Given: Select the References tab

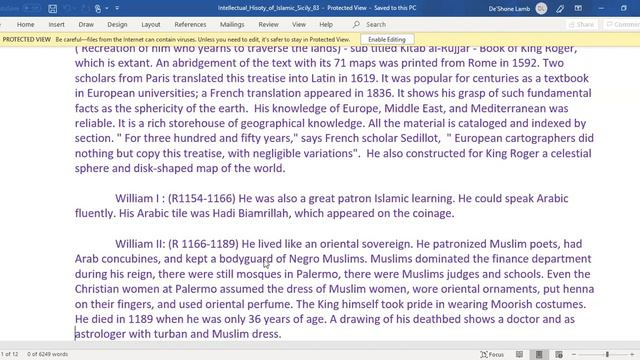Looking at the screenshot, I should point(190,24).
